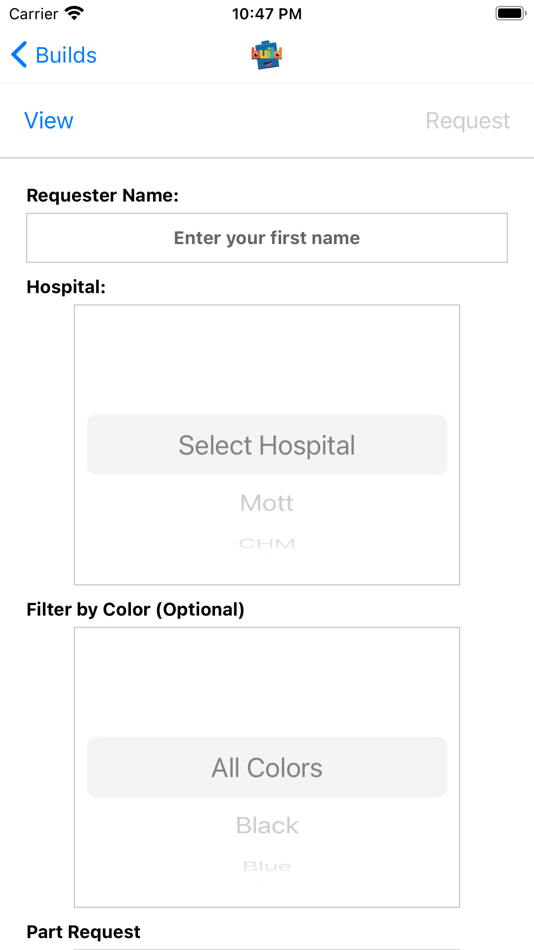
Task: Tap the back chevron arrow icon
Action: [19, 55]
